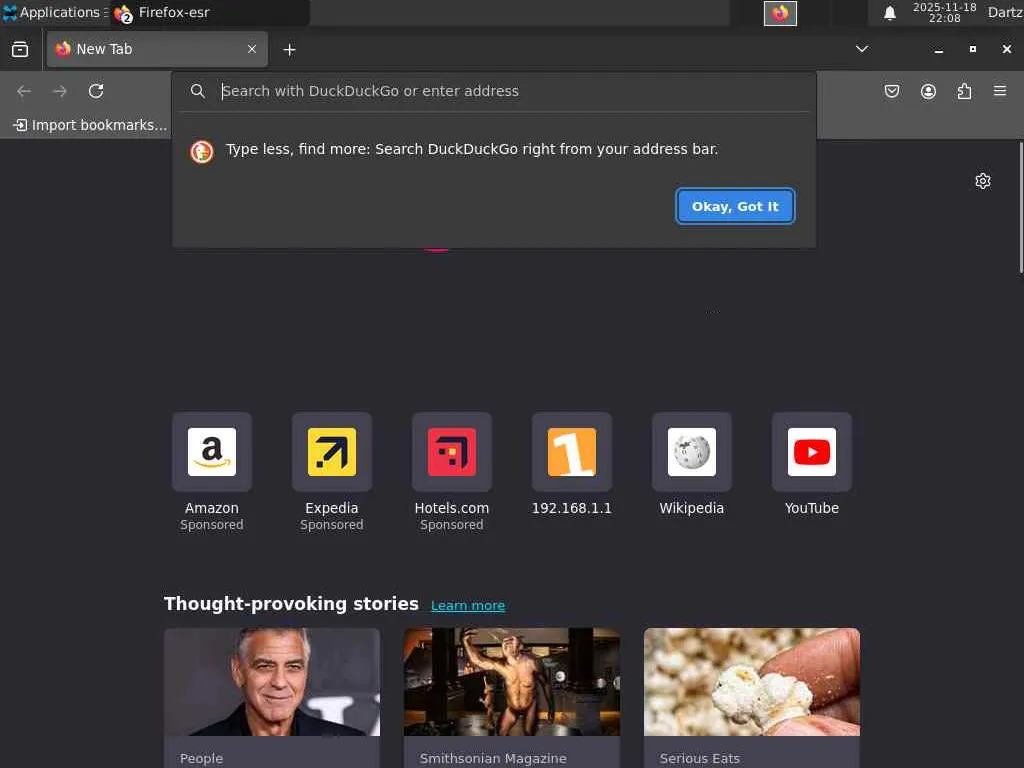Click the Type less, find more tip text
The image size is (1024, 768).
click(x=472, y=150)
